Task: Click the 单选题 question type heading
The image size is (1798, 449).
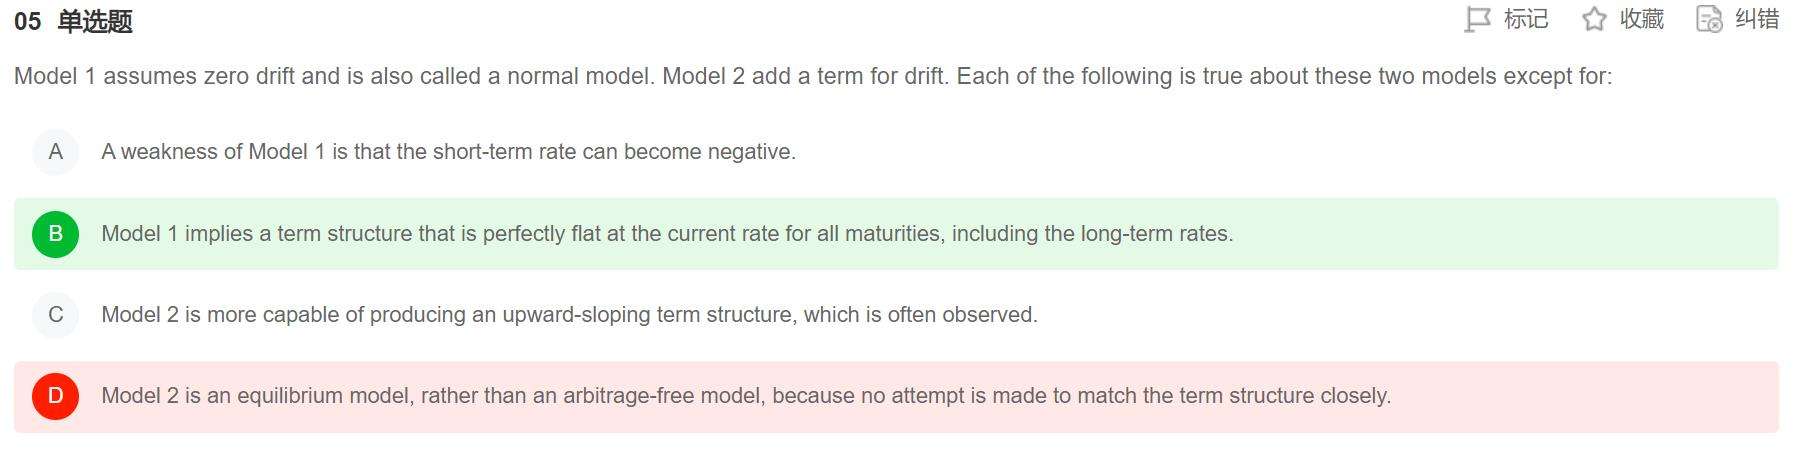Action: pyautogui.click(x=95, y=22)
